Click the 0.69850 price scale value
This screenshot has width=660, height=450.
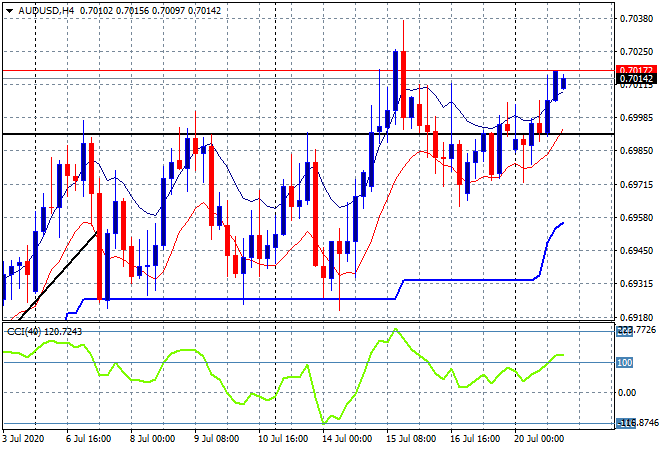pos(636,151)
